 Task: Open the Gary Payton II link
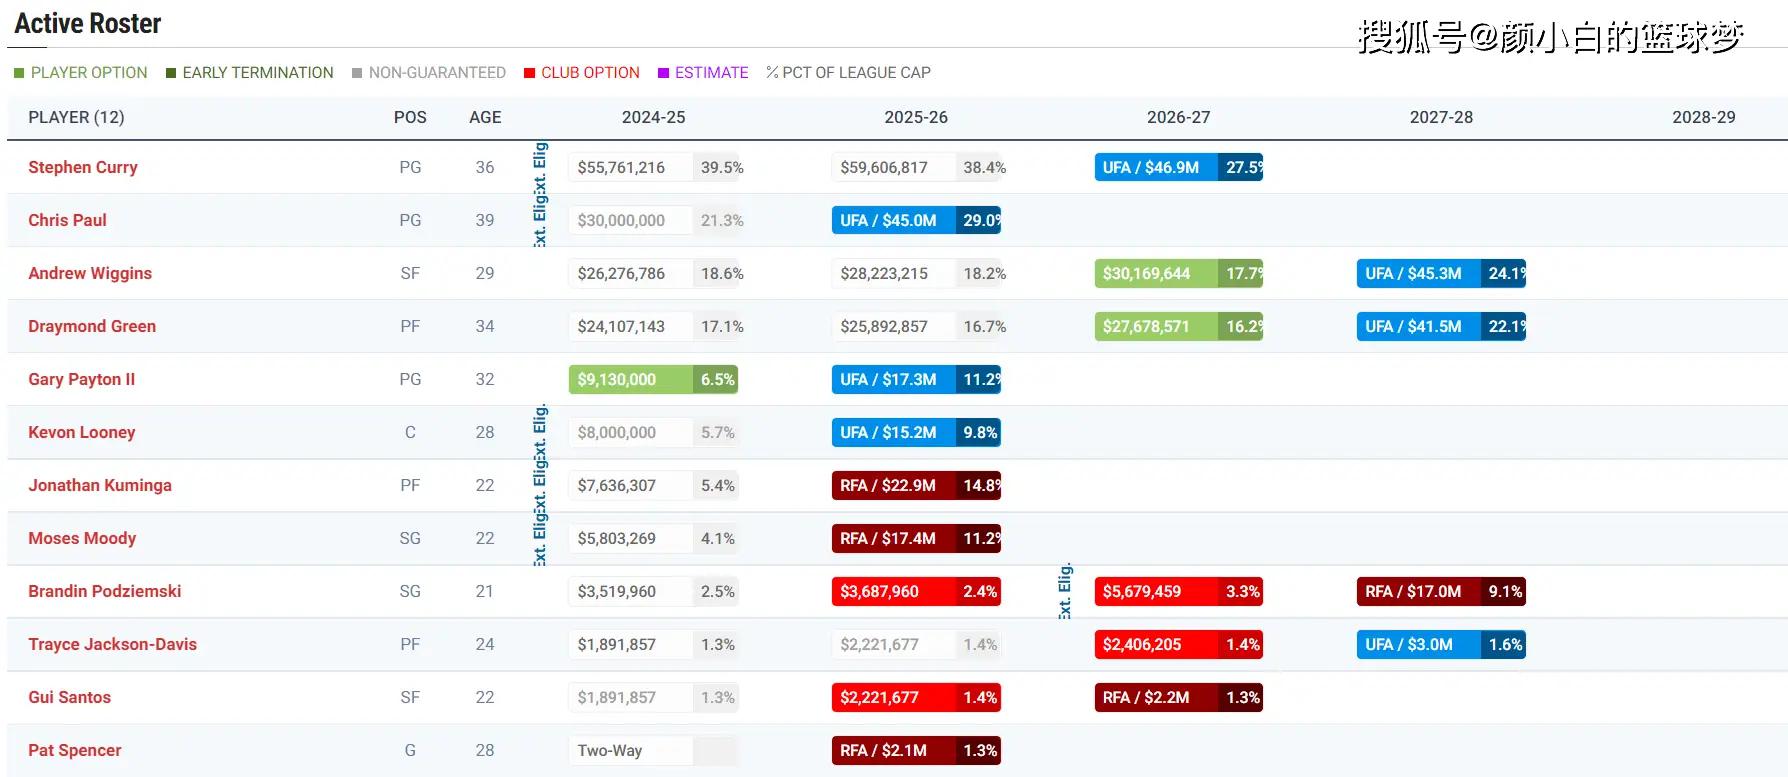click(x=81, y=379)
